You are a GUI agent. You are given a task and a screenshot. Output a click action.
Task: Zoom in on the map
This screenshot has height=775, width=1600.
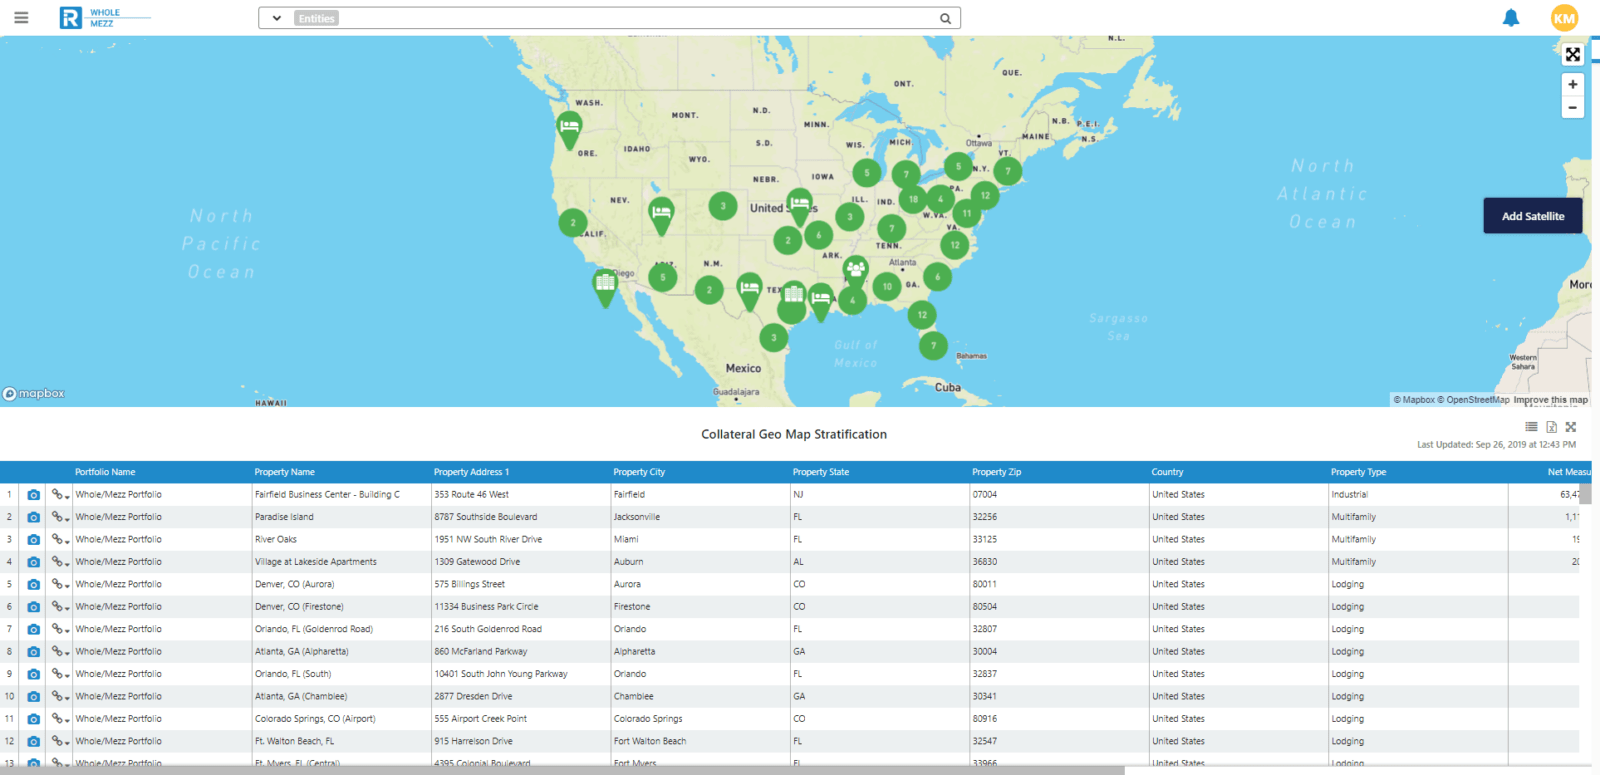pyautogui.click(x=1573, y=85)
